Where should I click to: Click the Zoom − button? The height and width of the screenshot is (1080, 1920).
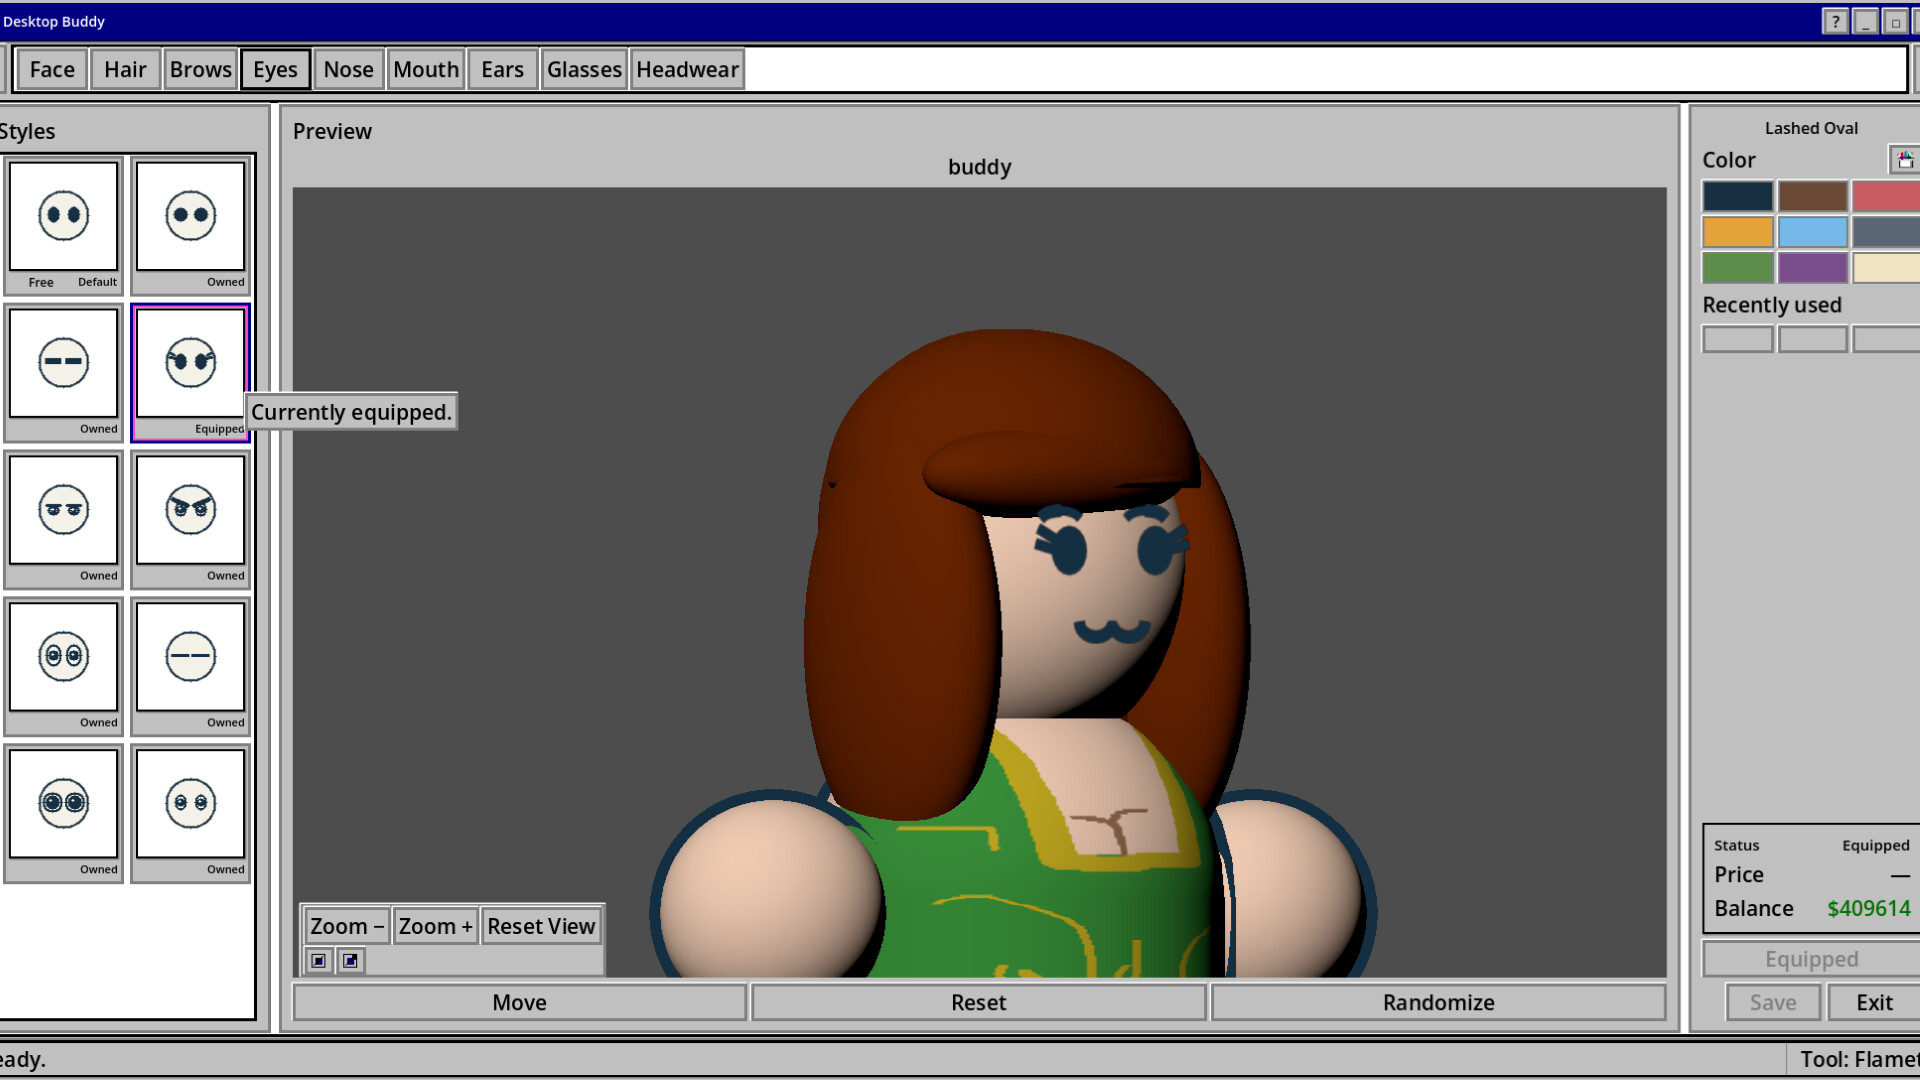click(346, 926)
